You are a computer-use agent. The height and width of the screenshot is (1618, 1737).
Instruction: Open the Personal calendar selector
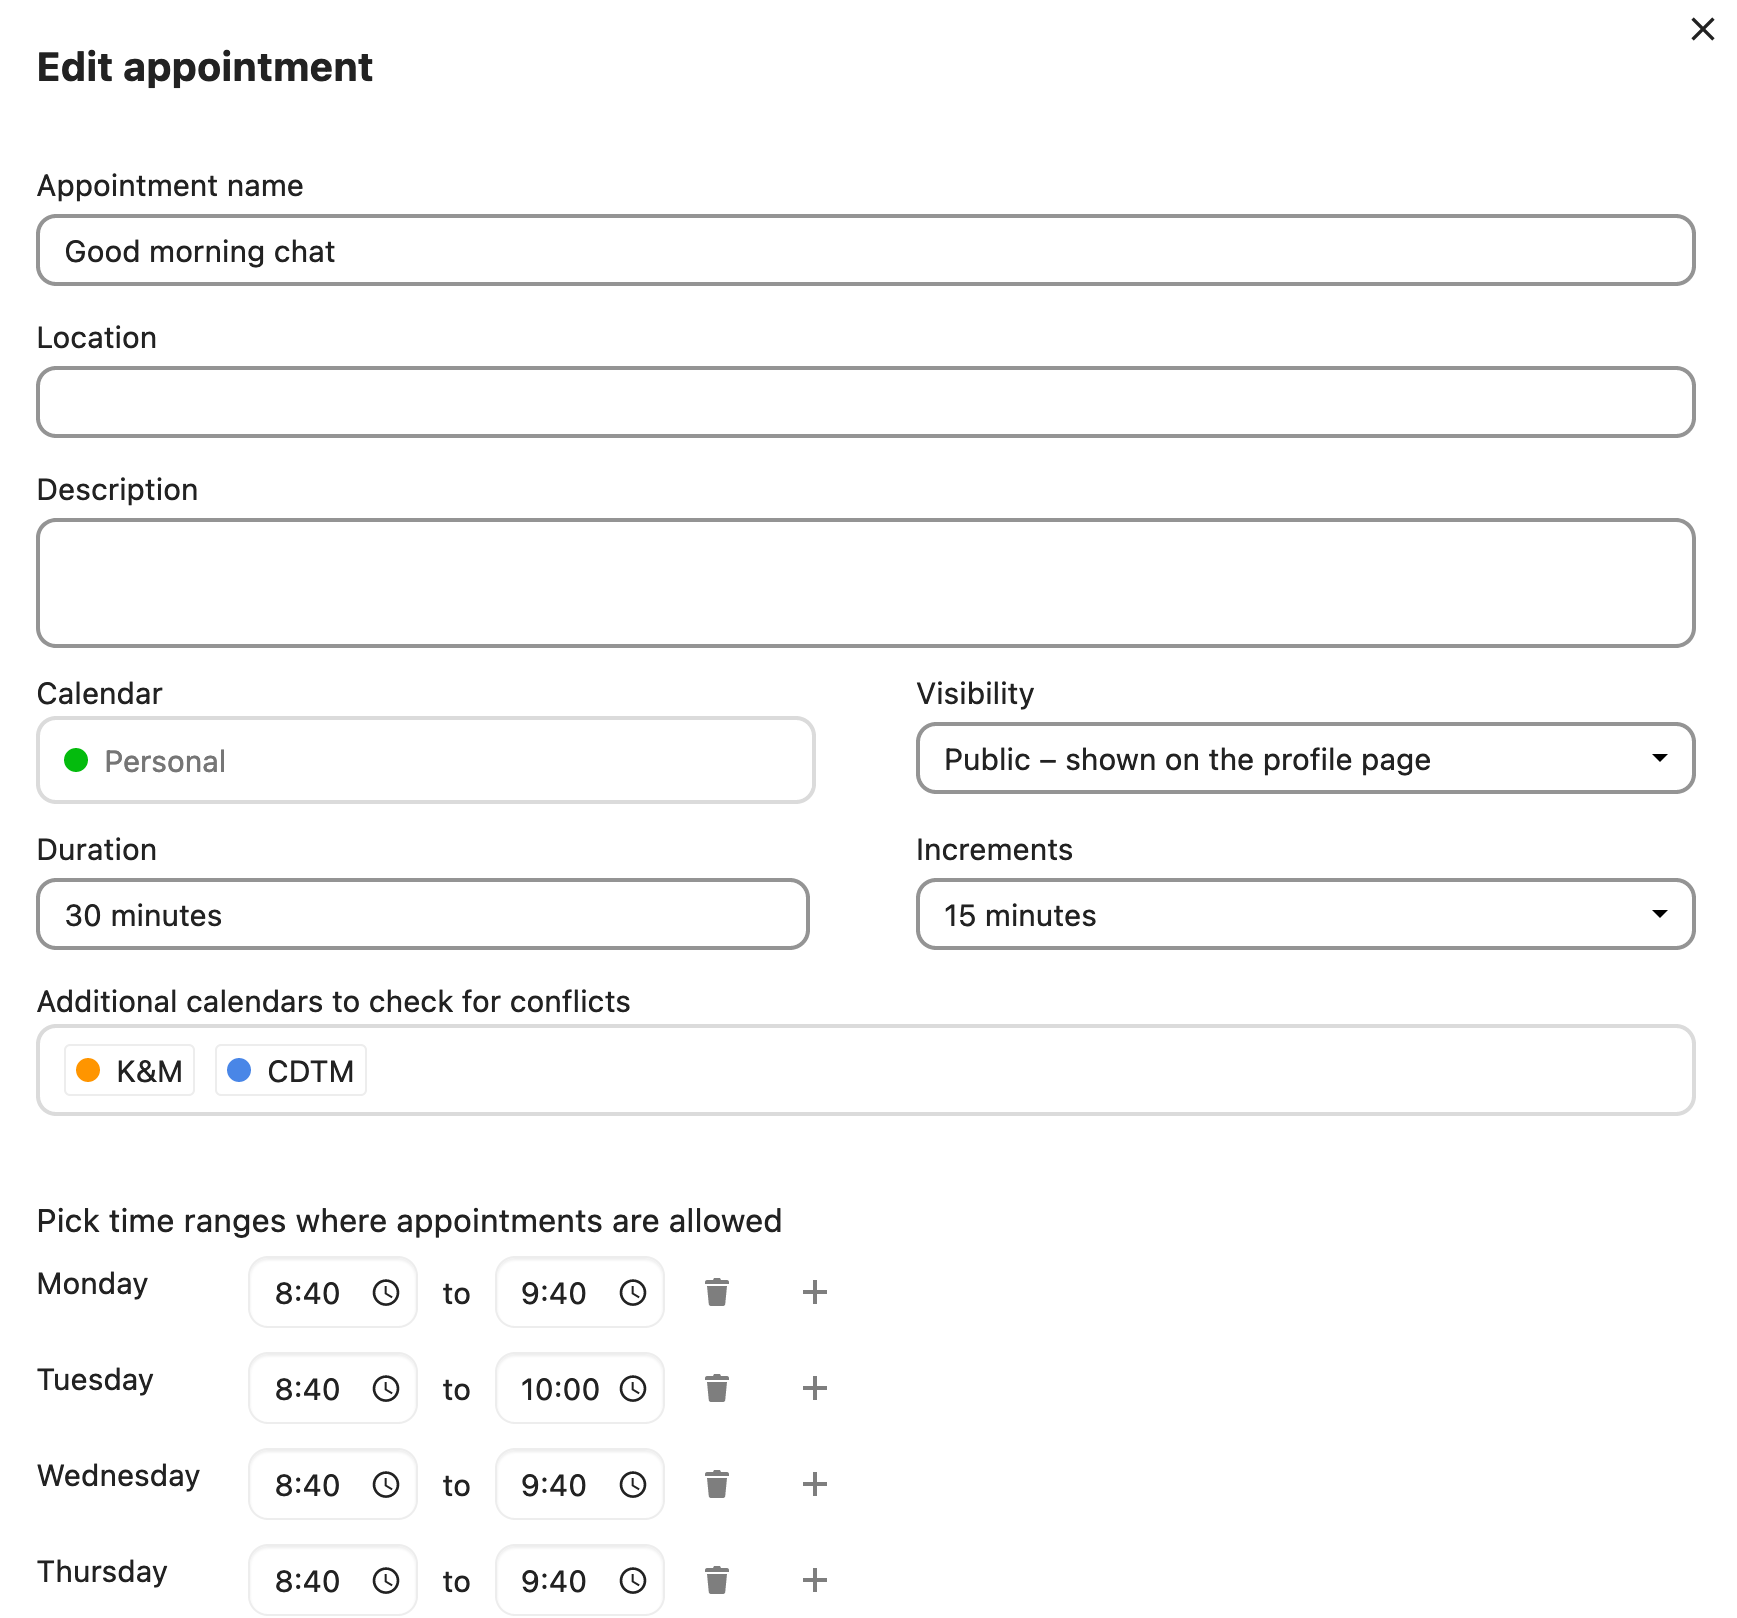pyautogui.click(x=425, y=761)
